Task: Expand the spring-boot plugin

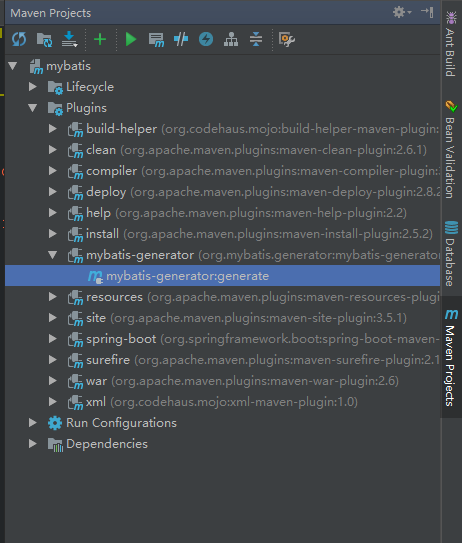Action: [x=53, y=339]
